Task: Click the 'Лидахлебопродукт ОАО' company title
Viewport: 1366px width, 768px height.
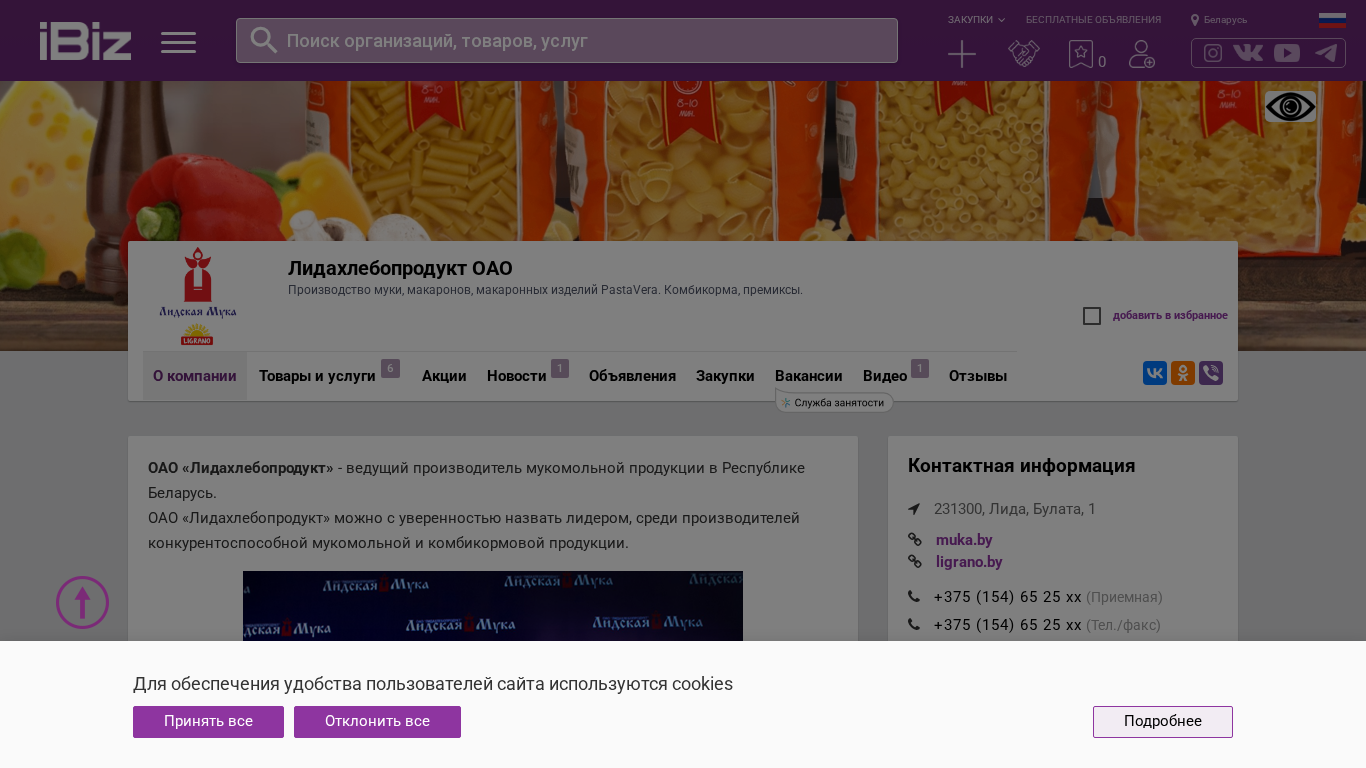Action: (x=400, y=268)
